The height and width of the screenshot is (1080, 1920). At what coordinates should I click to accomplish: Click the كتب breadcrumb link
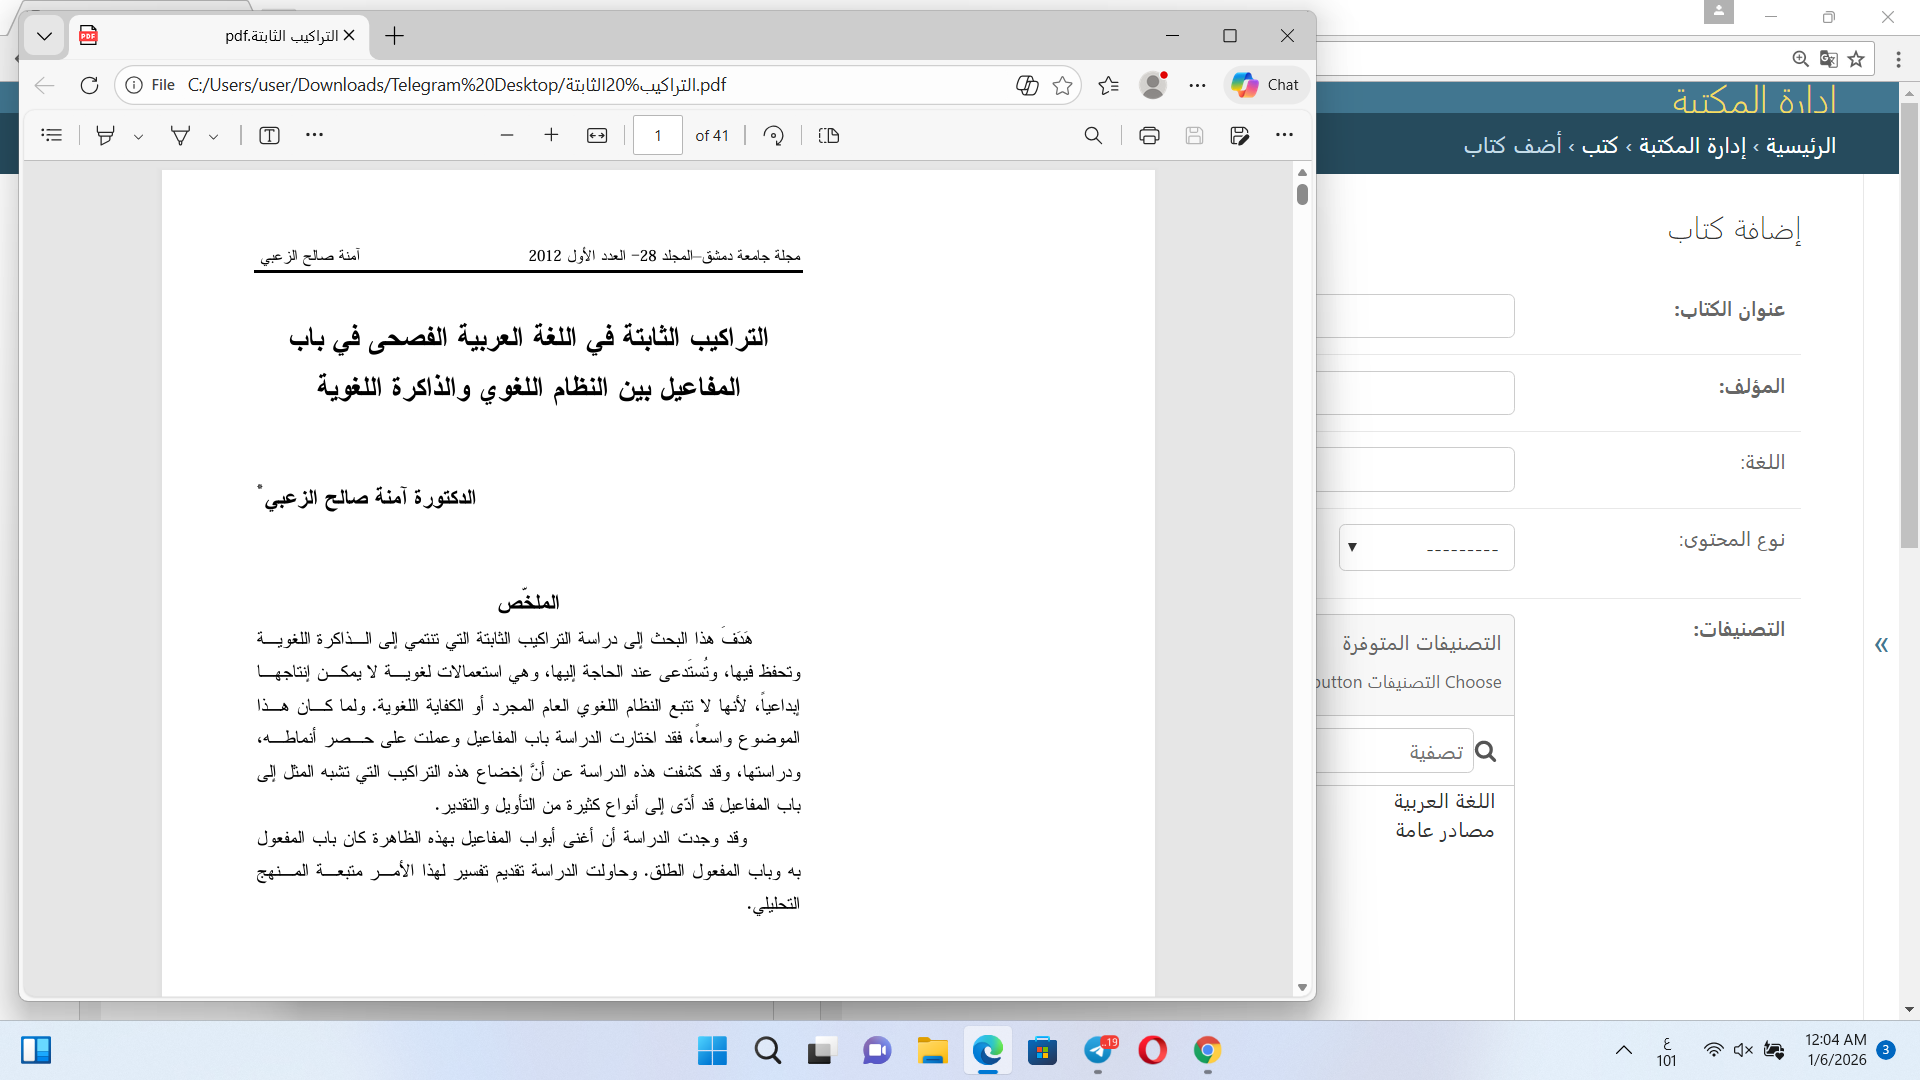pyautogui.click(x=1600, y=146)
